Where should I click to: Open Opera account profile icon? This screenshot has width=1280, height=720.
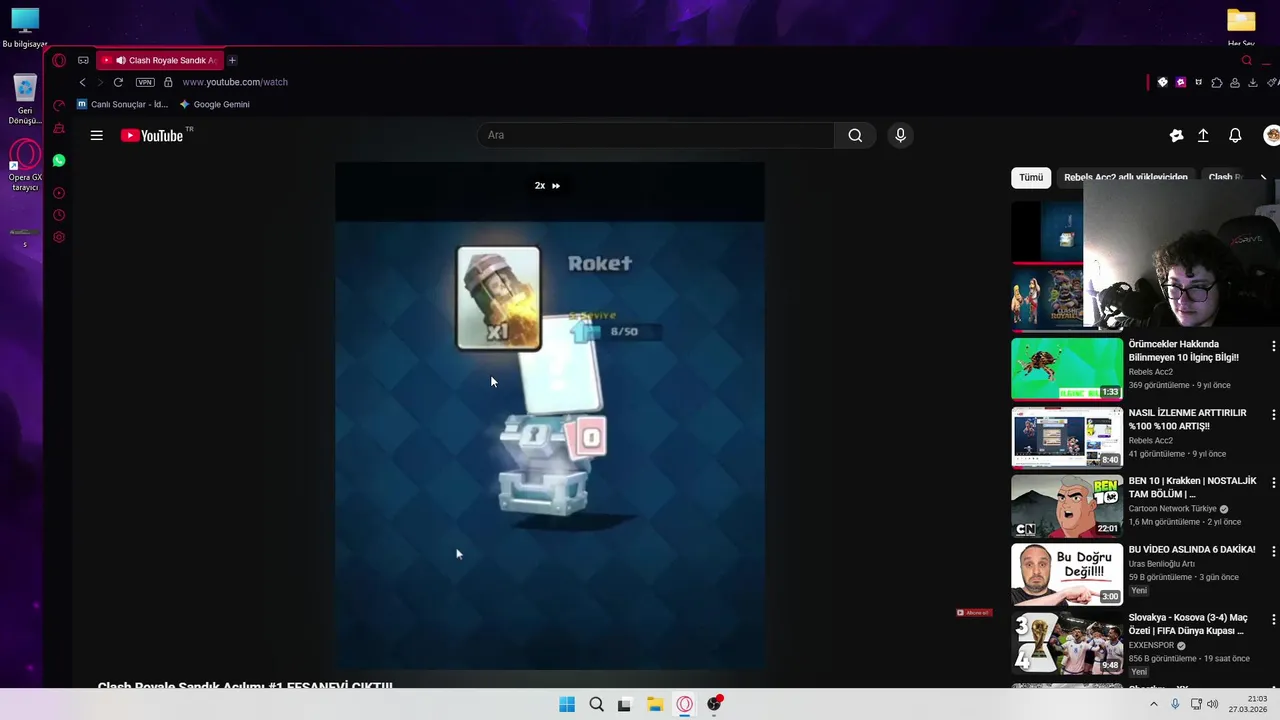point(1235,82)
